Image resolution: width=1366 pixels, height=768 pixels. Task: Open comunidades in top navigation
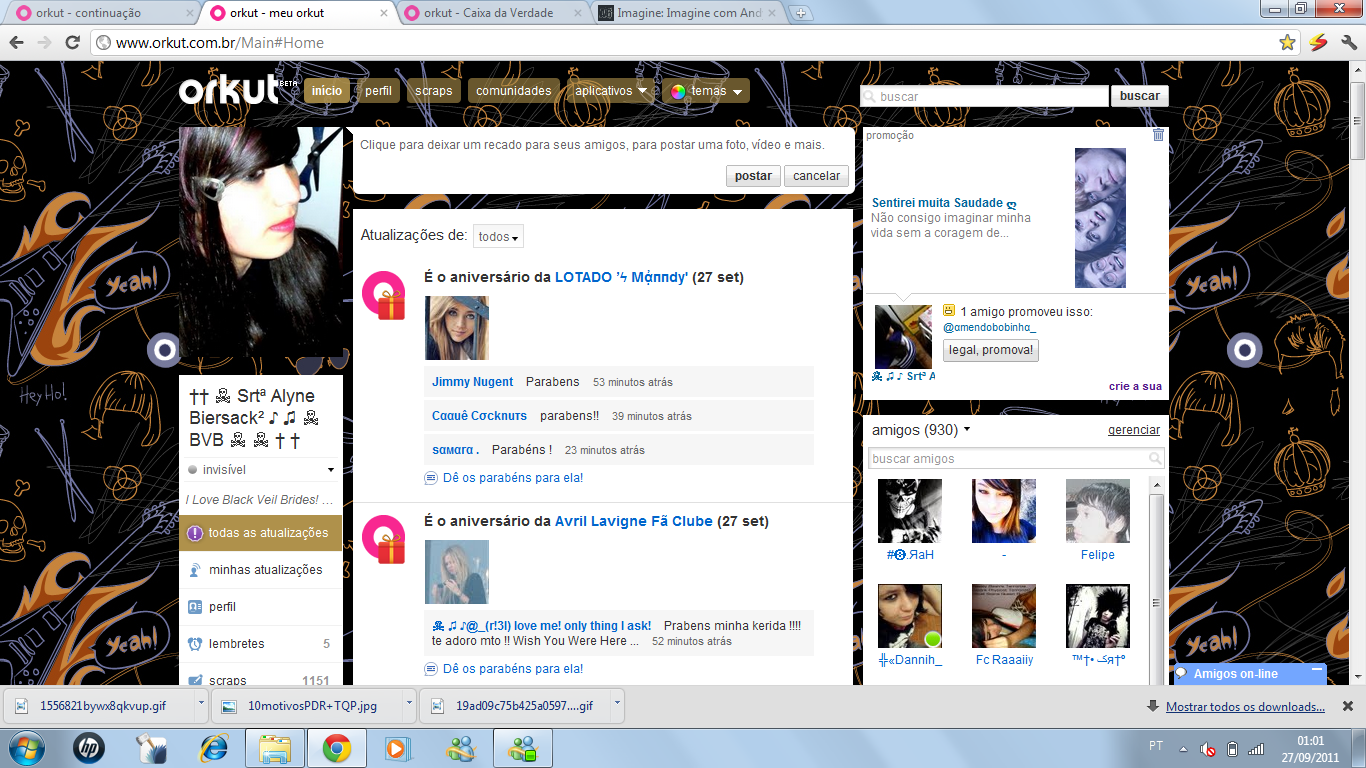click(513, 91)
